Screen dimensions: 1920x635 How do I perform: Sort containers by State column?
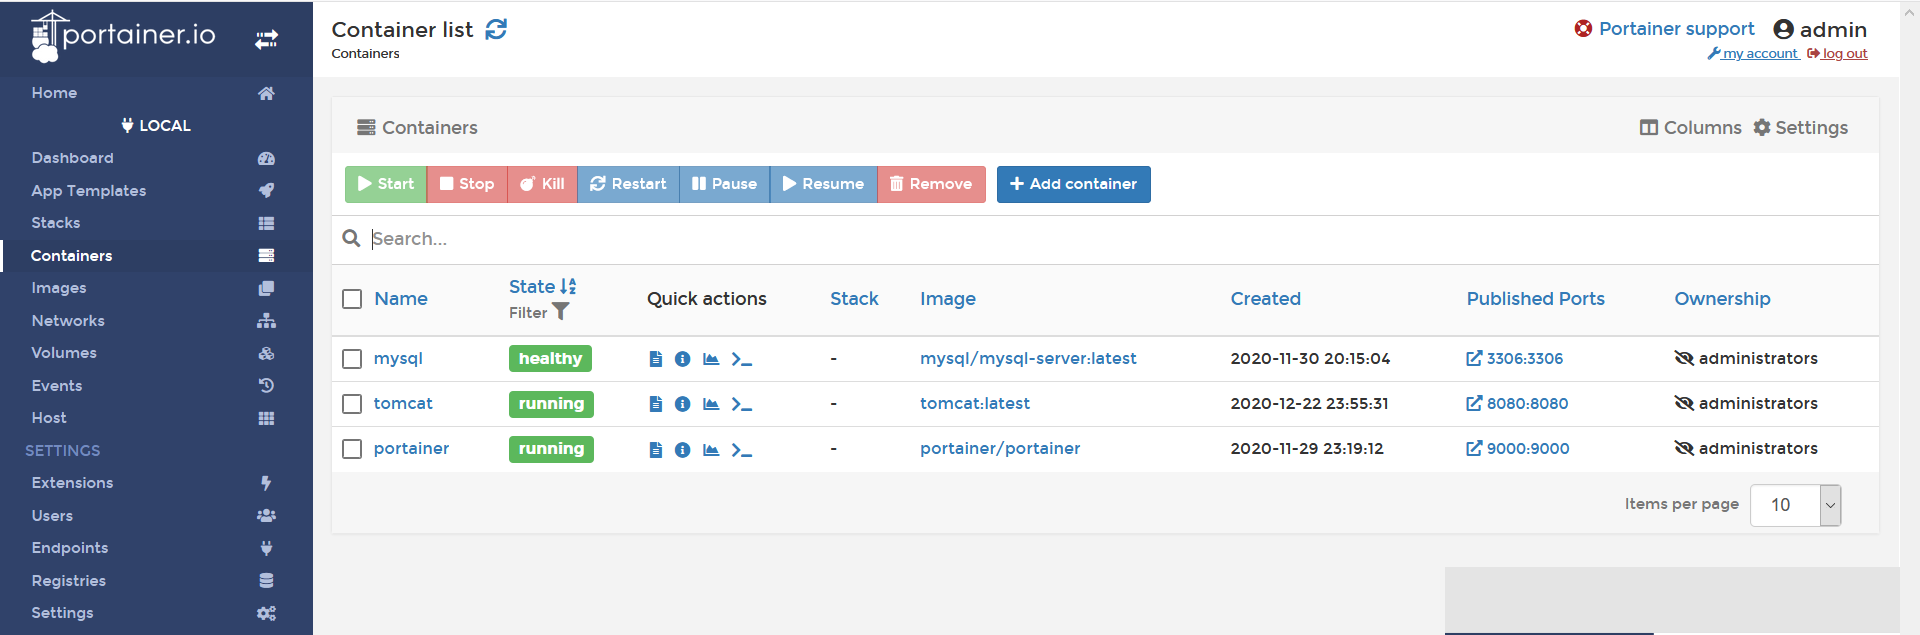tap(542, 286)
